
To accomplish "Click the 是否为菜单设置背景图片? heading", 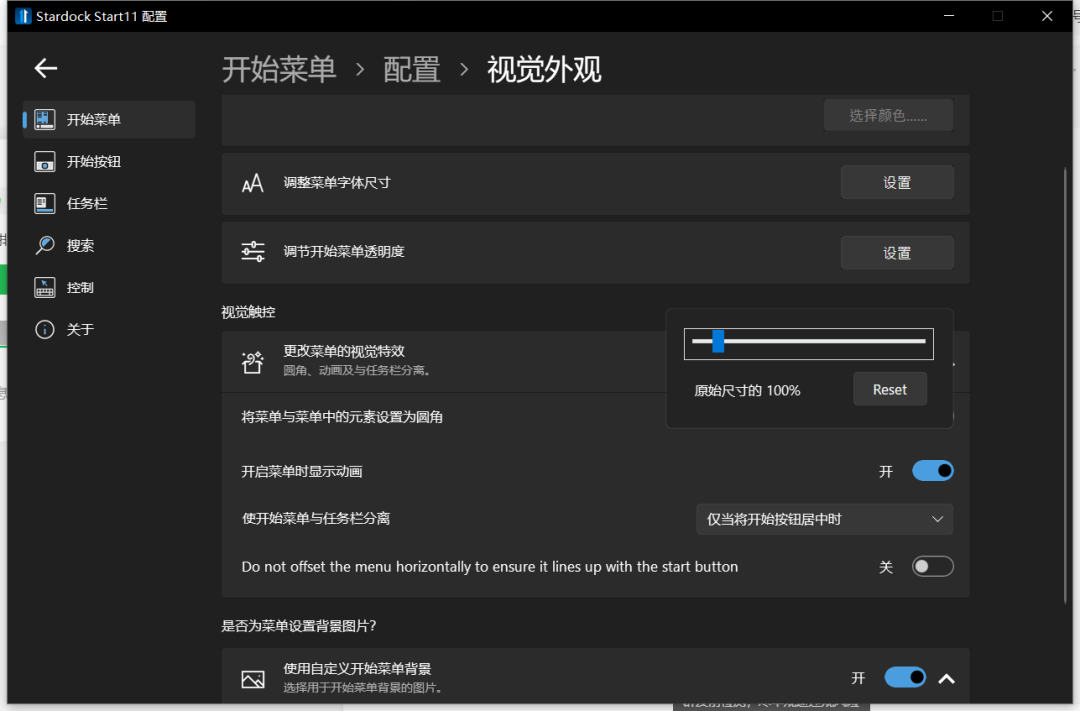I will 298,626.
